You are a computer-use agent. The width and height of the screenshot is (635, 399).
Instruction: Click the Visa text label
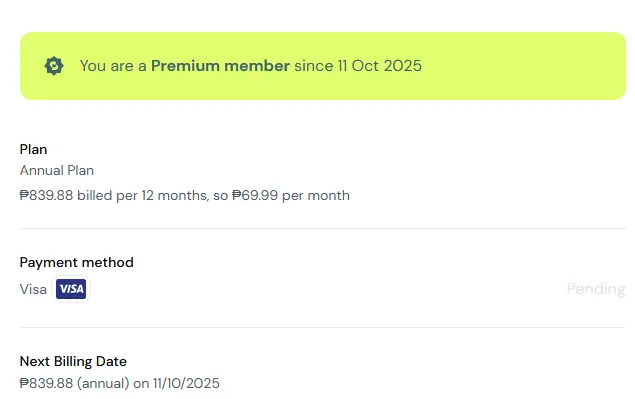tap(33, 289)
